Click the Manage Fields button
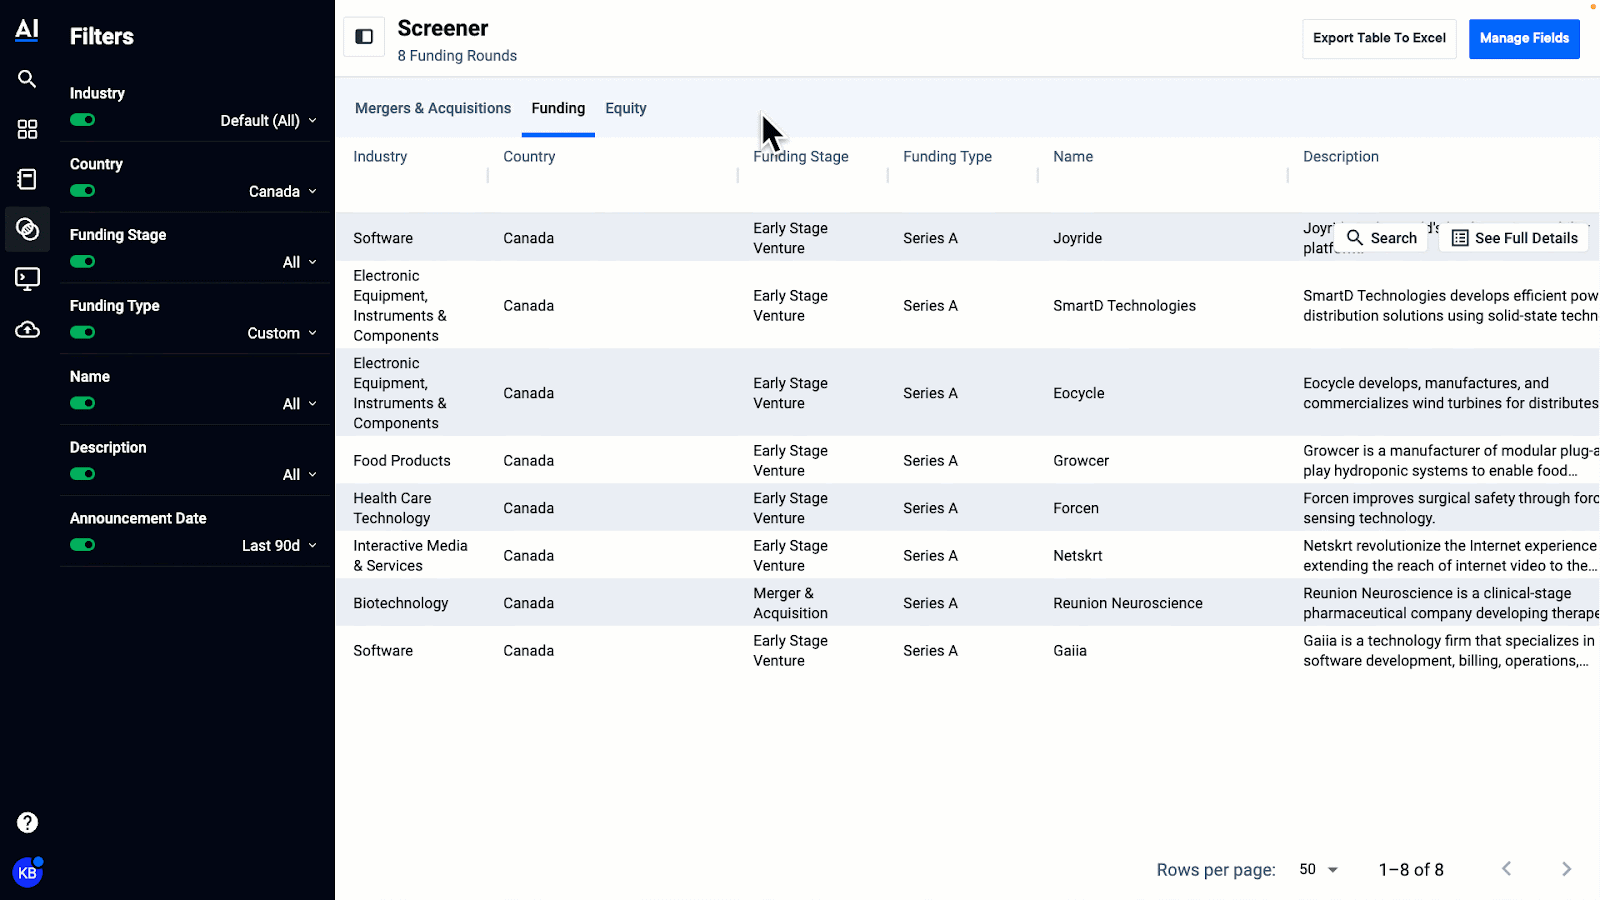The image size is (1600, 900). tap(1523, 38)
